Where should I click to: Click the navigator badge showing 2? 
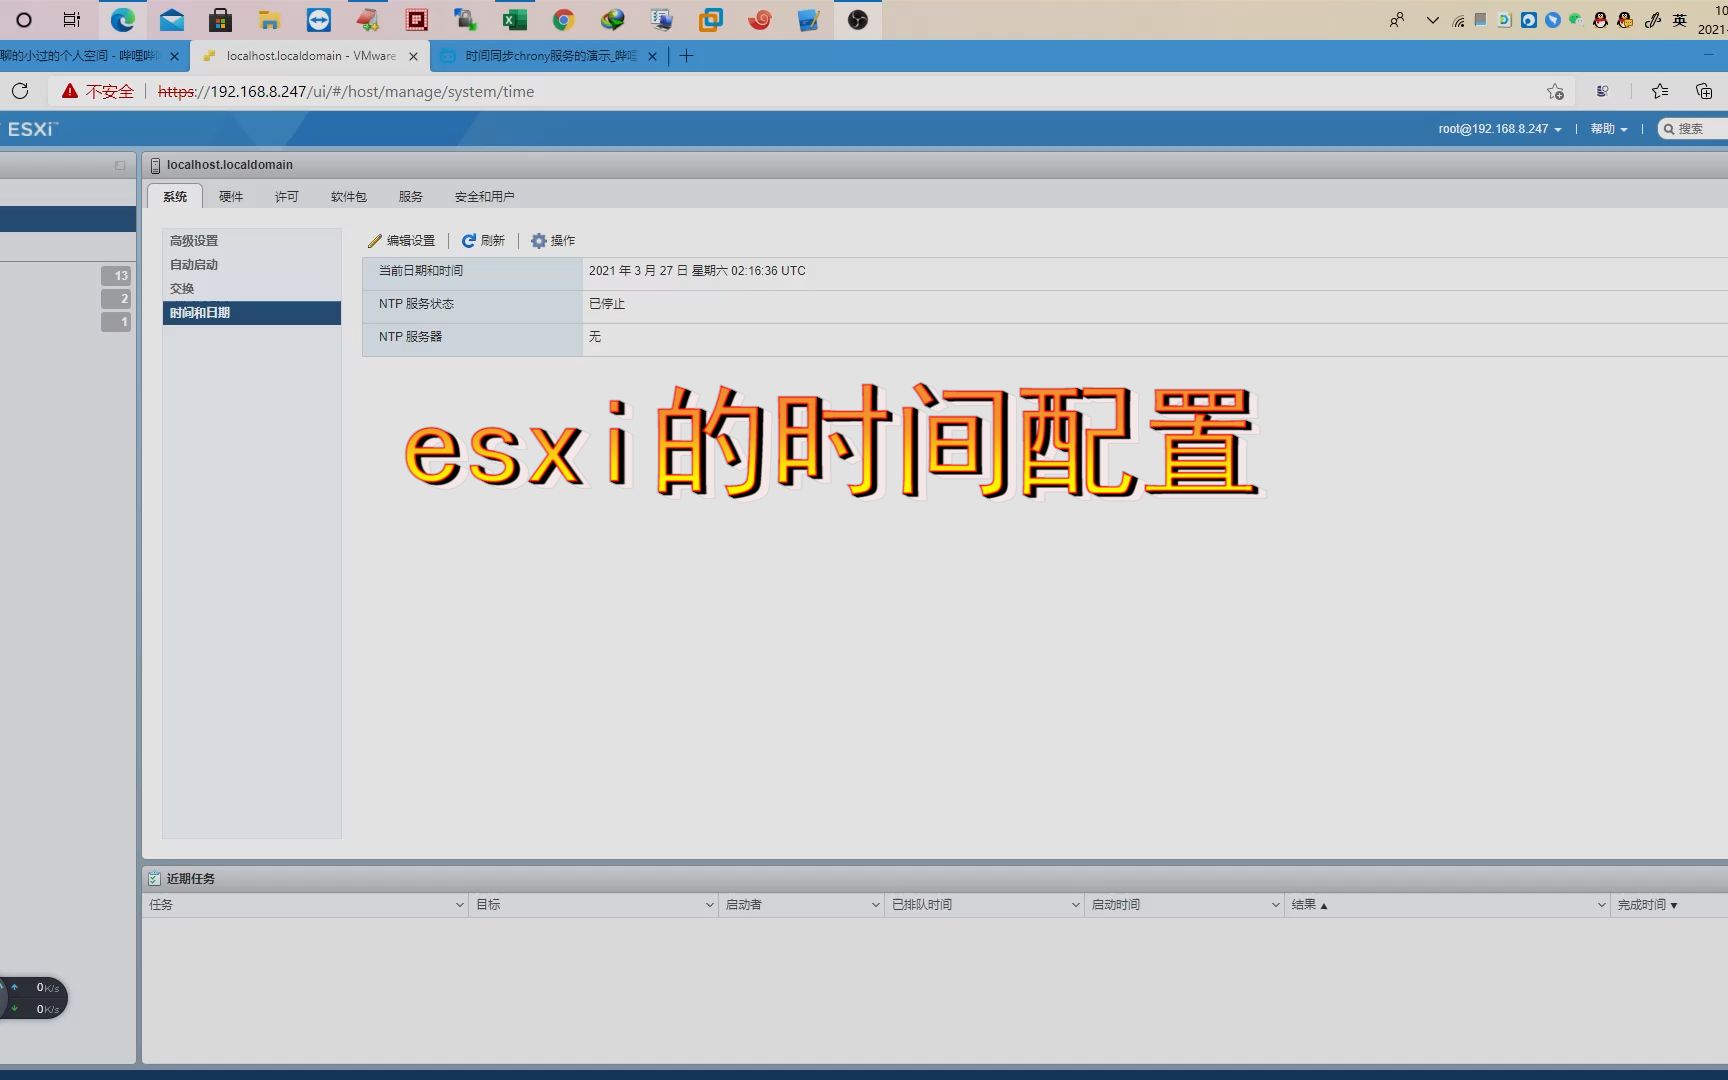pyautogui.click(x=116, y=298)
